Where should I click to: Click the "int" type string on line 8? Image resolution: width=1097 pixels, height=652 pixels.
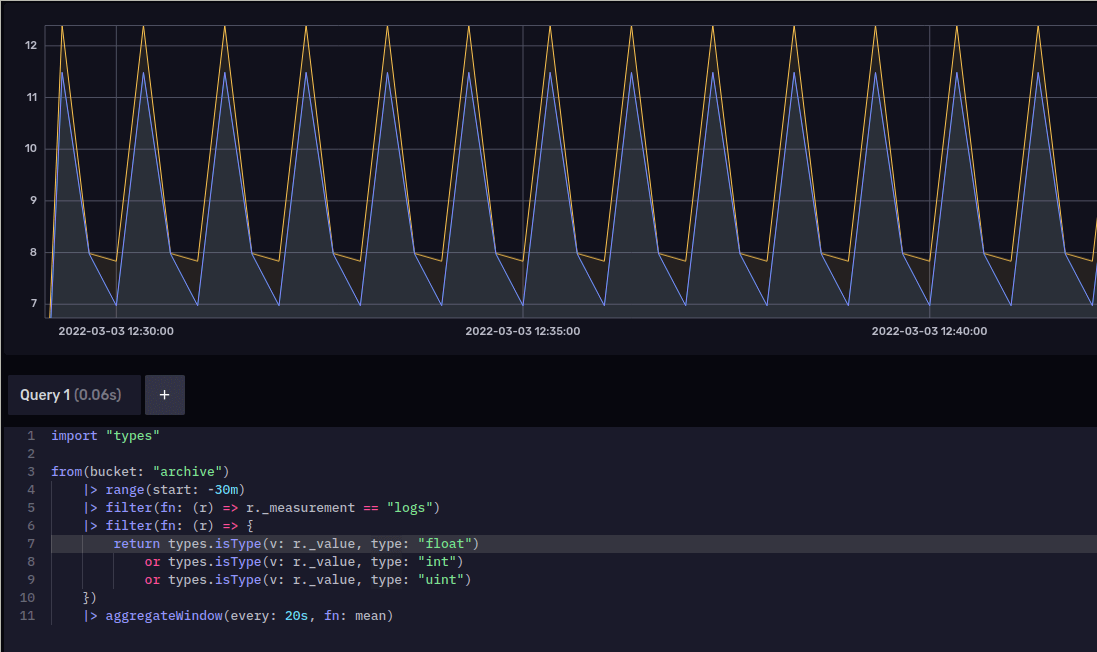440,561
